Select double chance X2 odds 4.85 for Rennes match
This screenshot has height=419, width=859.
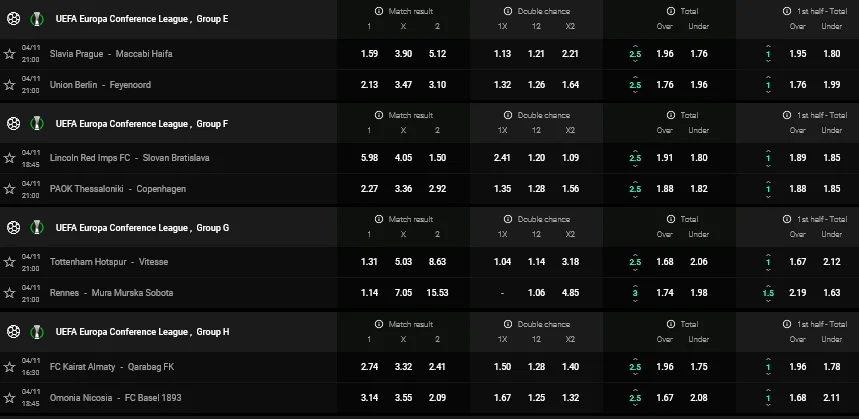point(570,293)
